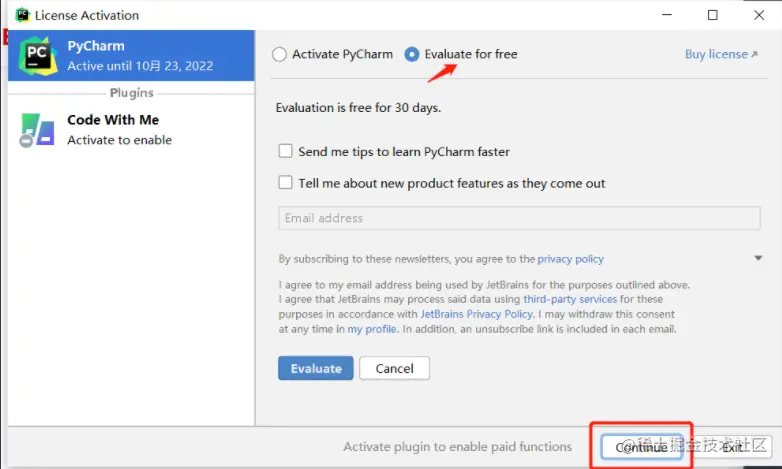The width and height of the screenshot is (782, 469).
Task: Open the JetBrains Privacy Policy link
Action: pyautogui.click(x=477, y=314)
